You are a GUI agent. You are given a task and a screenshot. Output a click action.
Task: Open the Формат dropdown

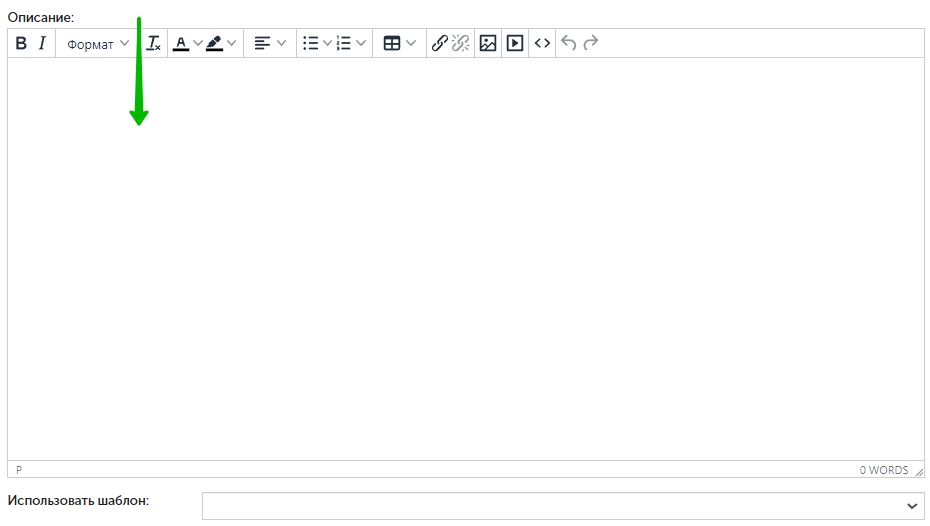97,43
